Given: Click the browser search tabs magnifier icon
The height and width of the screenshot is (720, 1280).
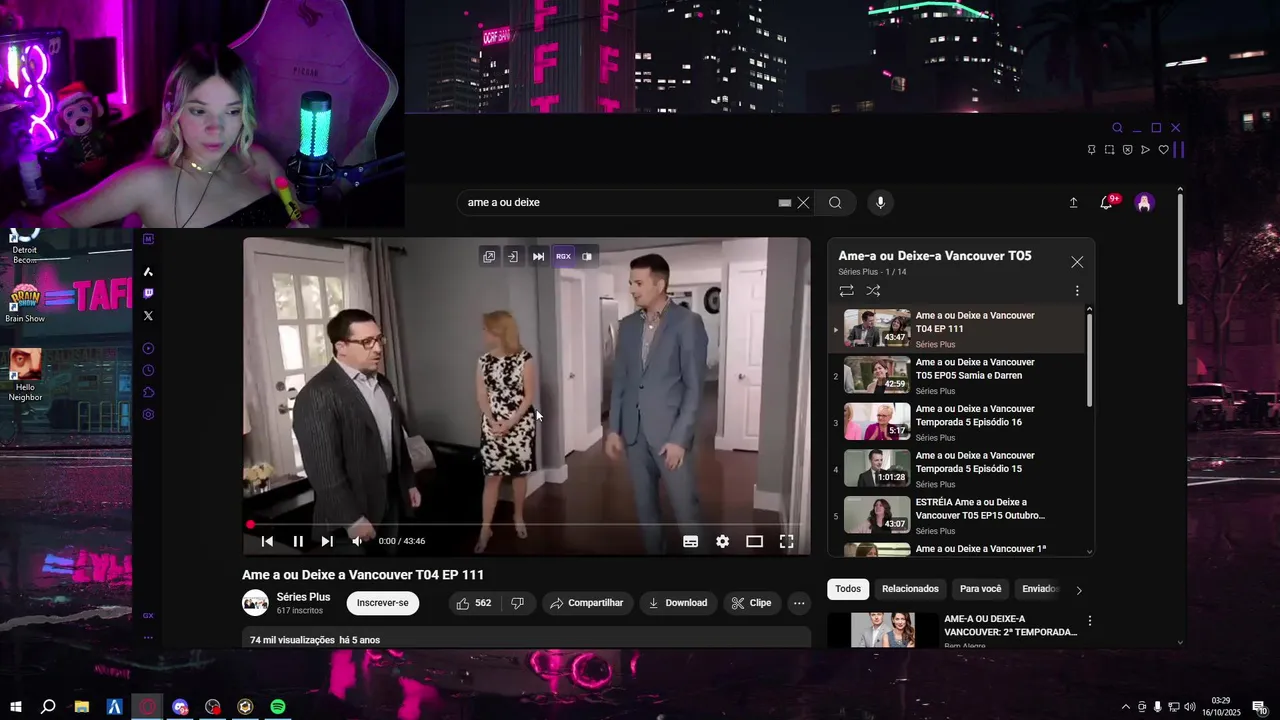Looking at the screenshot, I should (1117, 128).
